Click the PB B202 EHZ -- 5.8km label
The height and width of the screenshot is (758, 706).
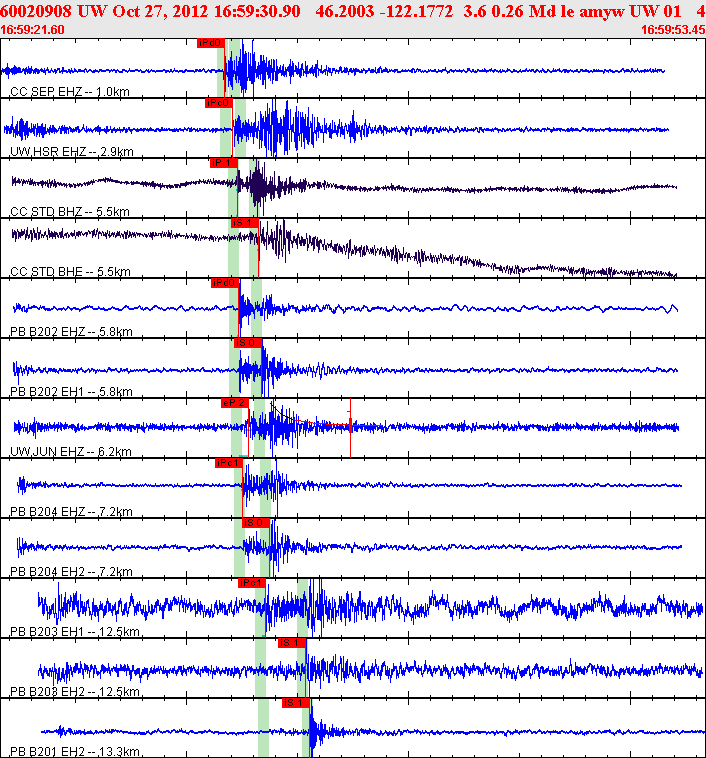point(71,331)
